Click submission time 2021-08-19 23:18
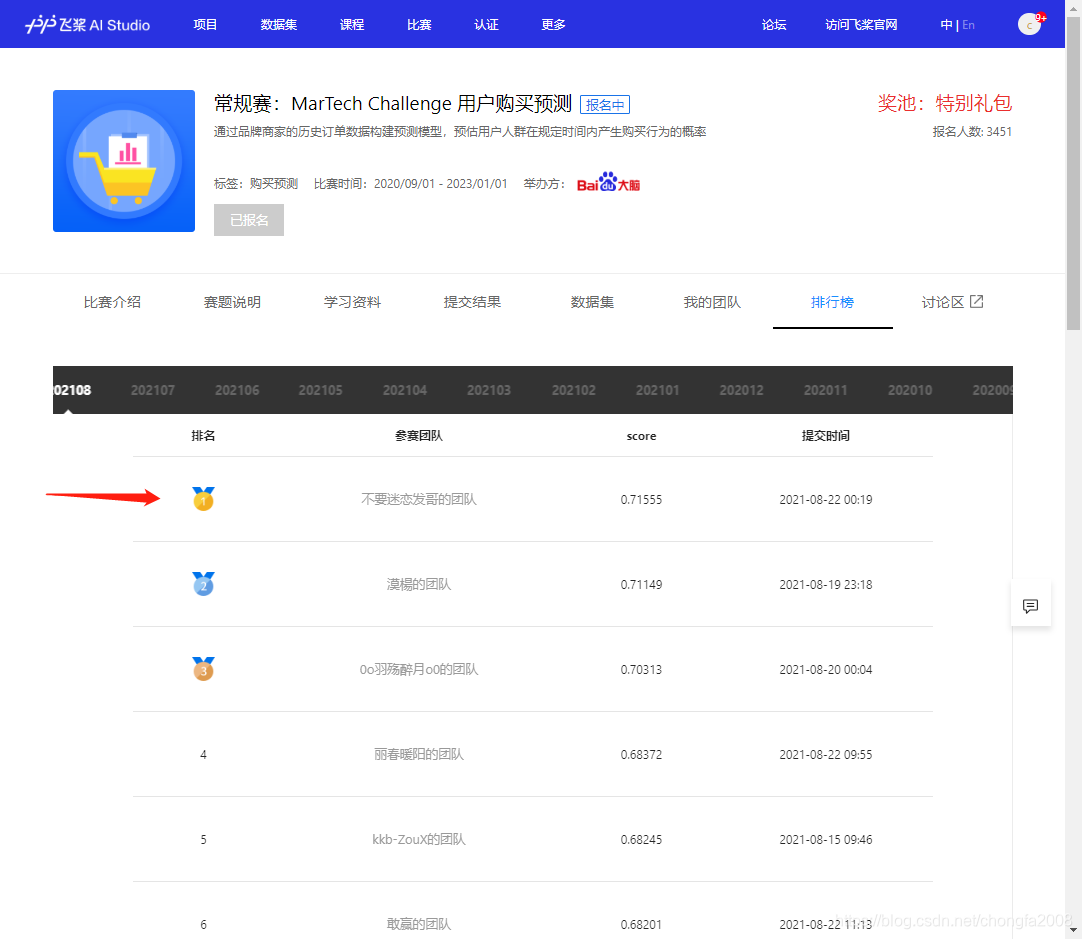This screenshot has width=1082, height=939. [826, 584]
